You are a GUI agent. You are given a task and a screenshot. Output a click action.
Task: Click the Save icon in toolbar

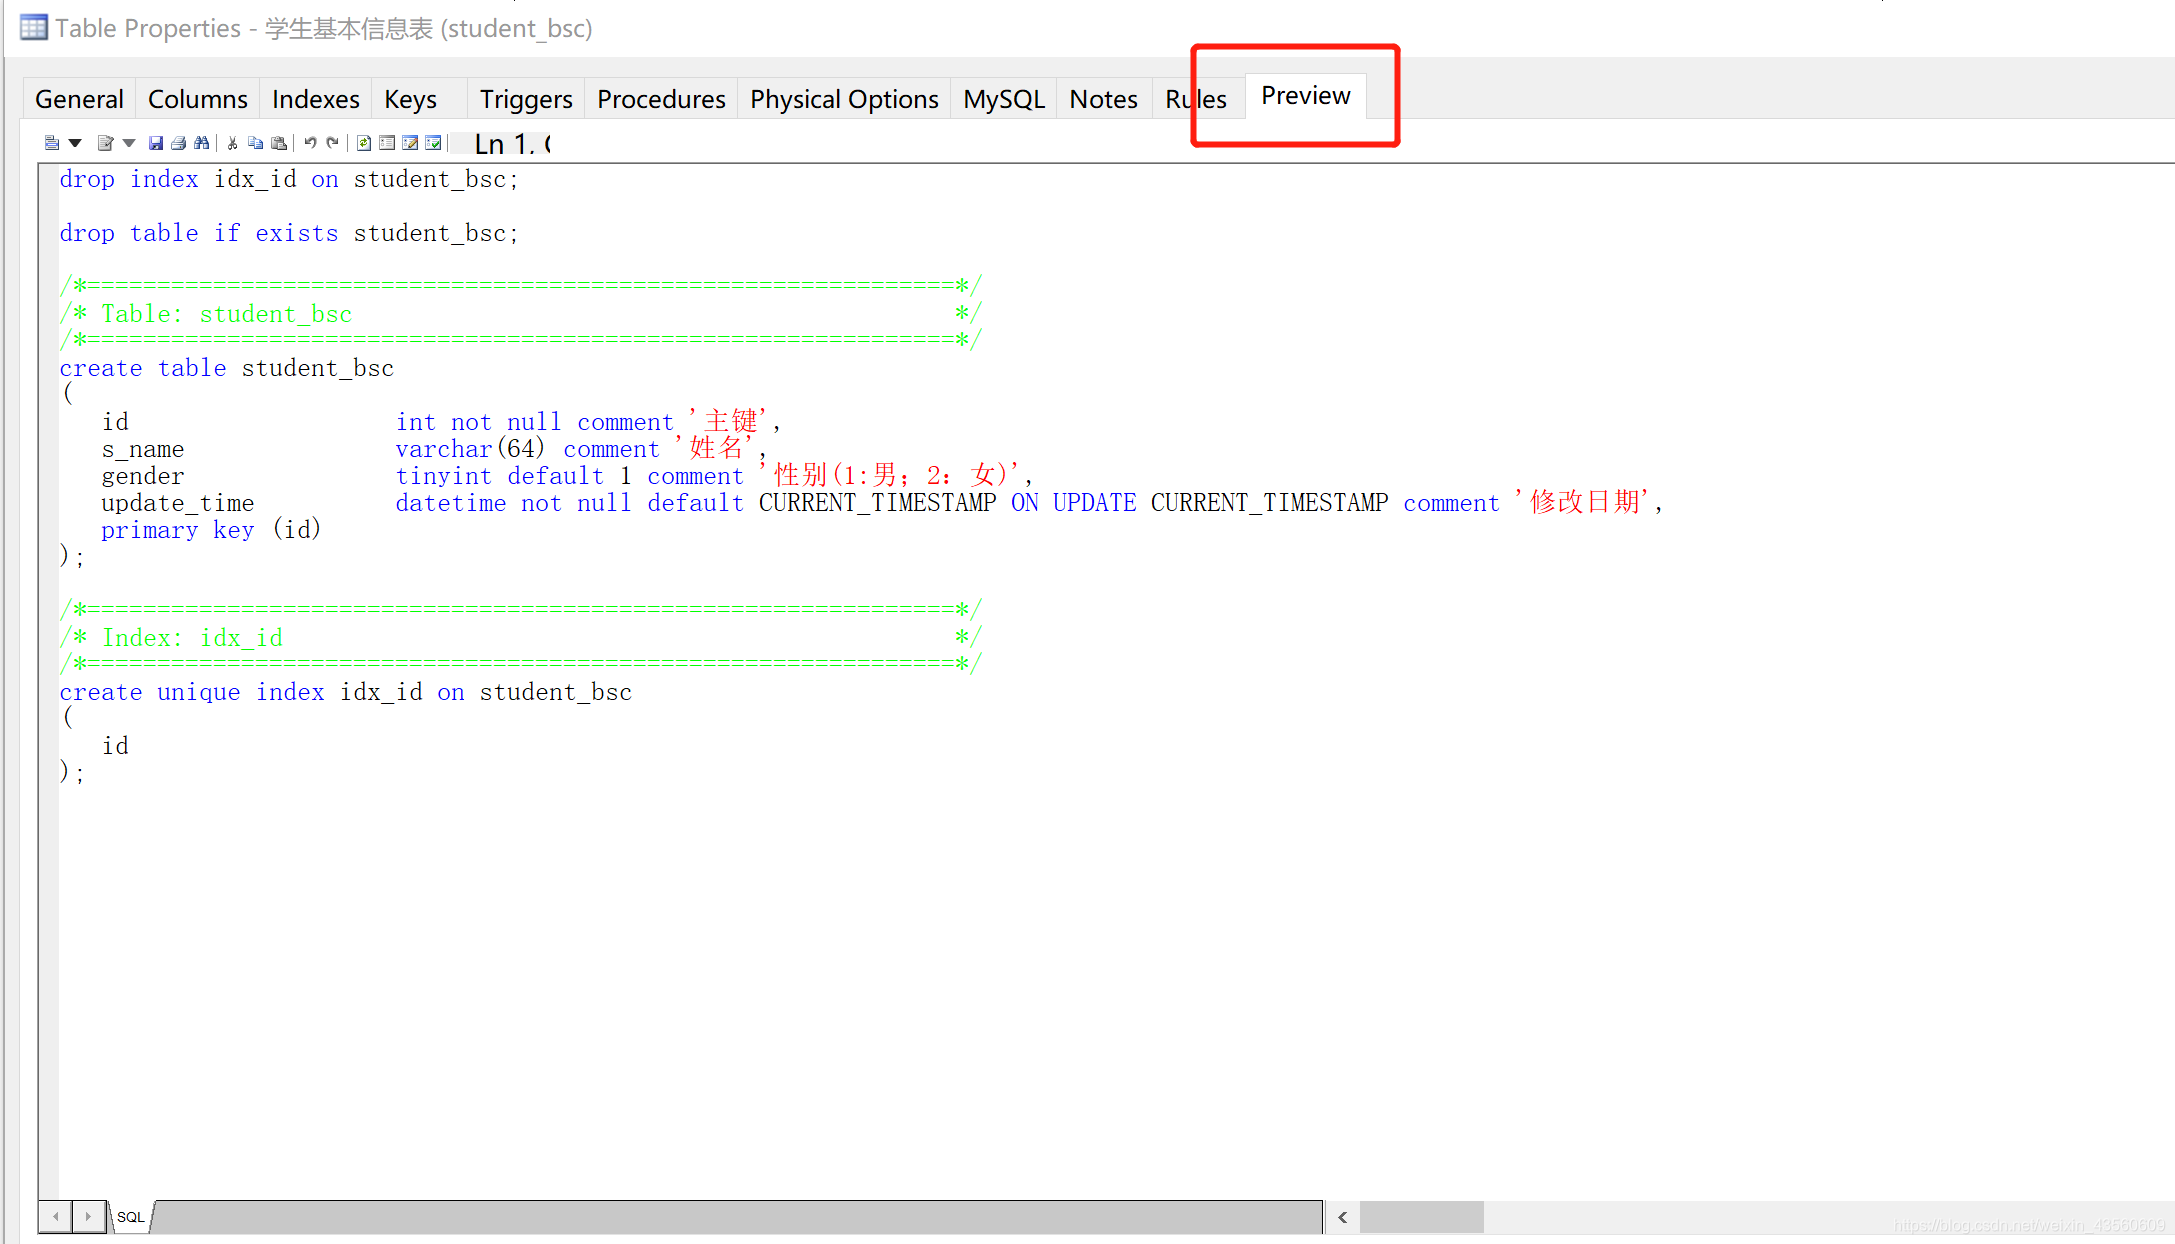pyautogui.click(x=156, y=143)
